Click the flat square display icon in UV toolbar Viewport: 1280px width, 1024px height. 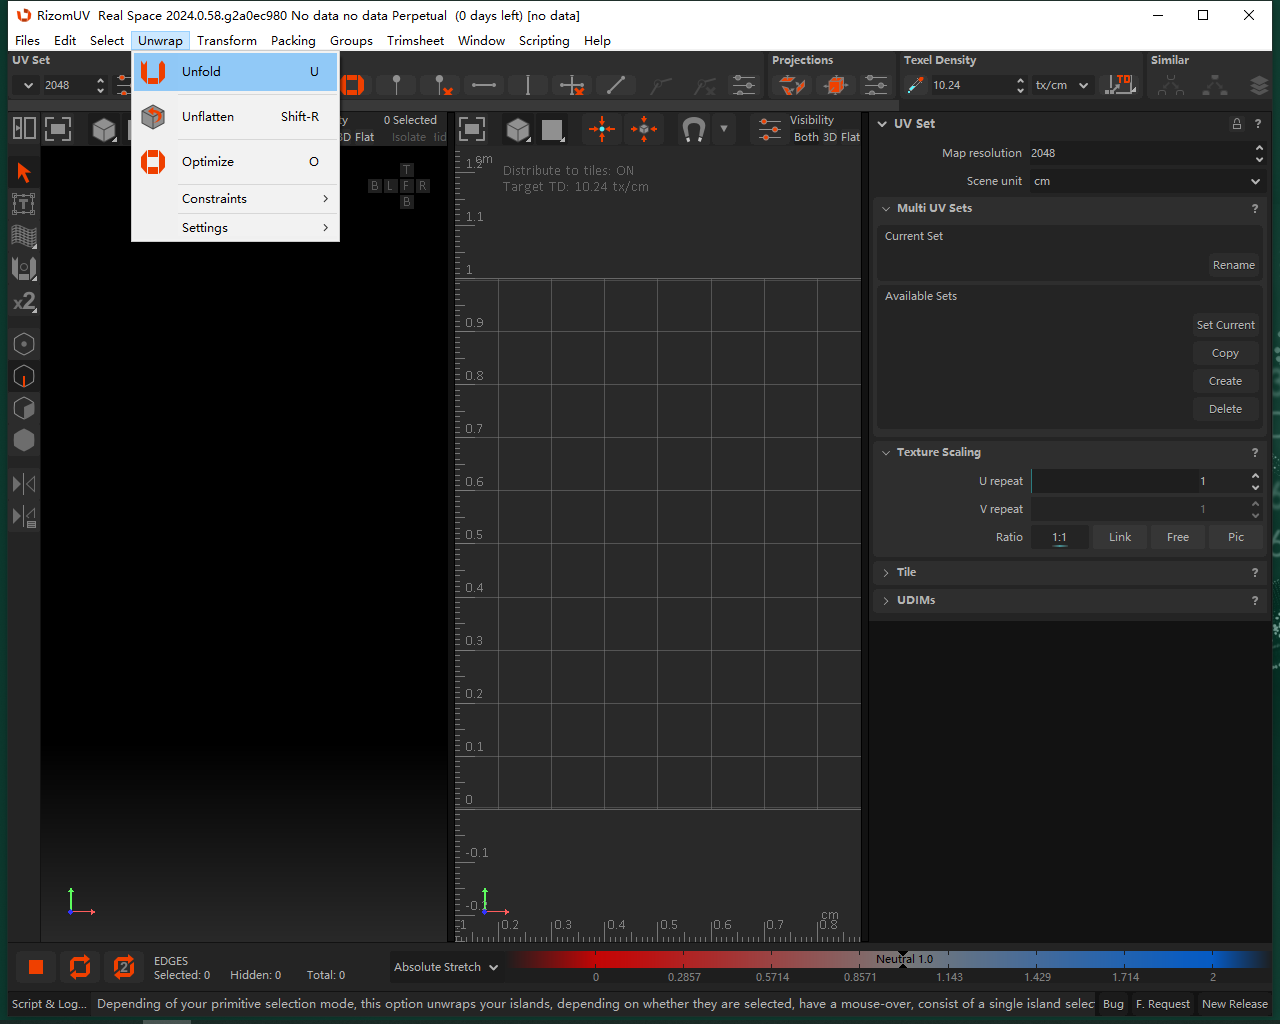[552, 129]
